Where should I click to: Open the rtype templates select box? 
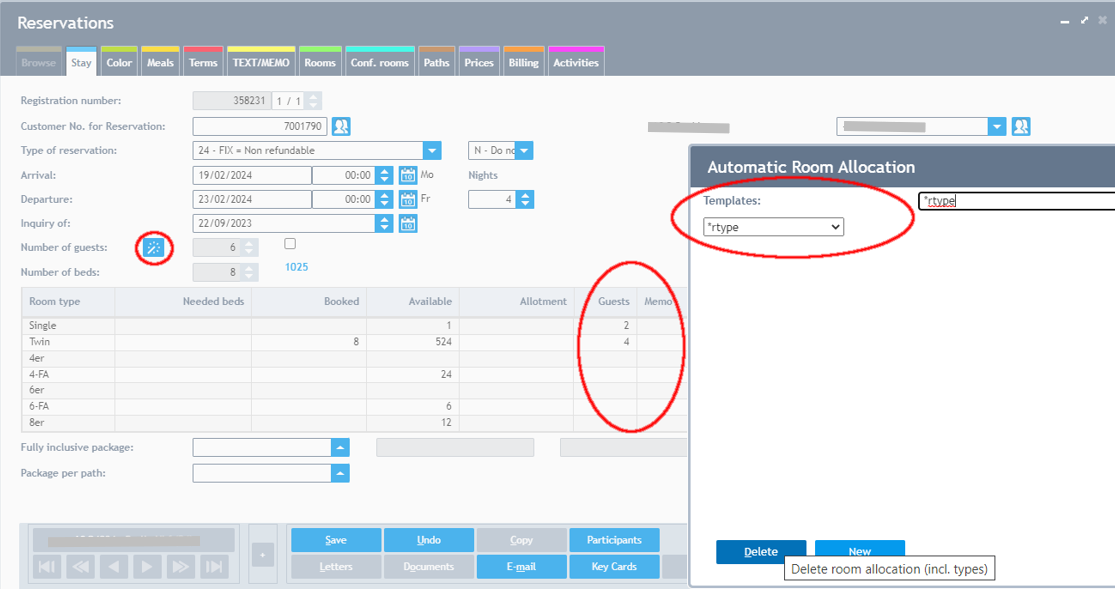click(x=773, y=227)
